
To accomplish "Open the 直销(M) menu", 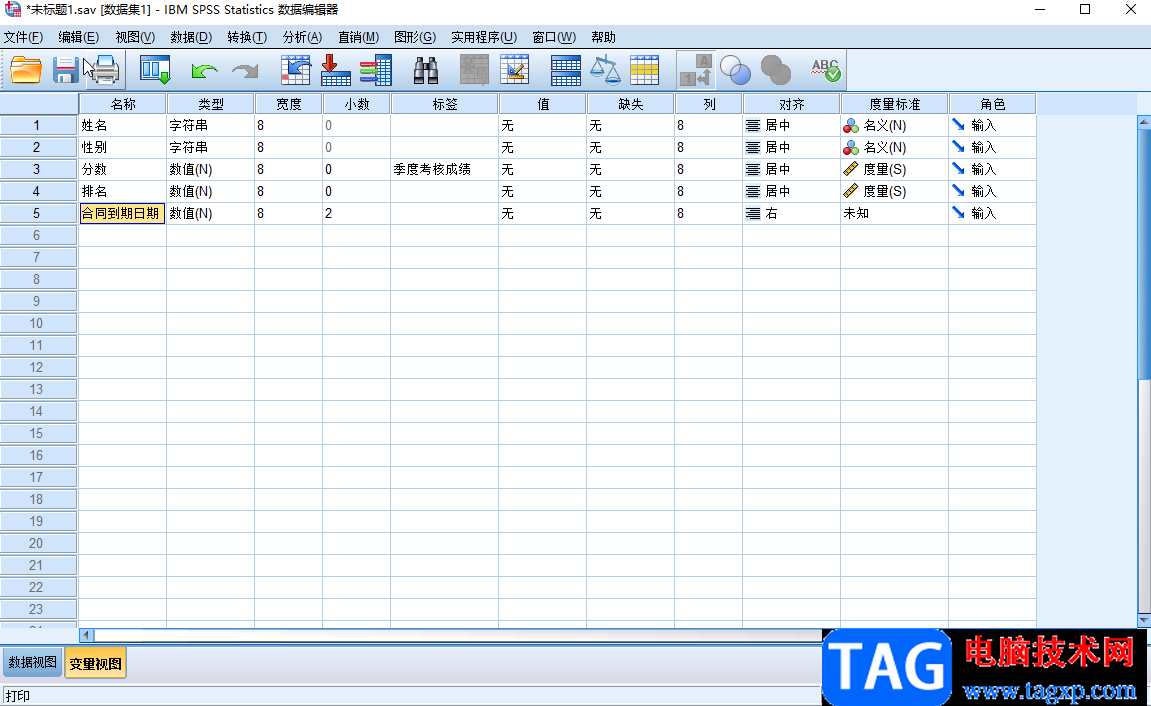I will (x=358, y=37).
